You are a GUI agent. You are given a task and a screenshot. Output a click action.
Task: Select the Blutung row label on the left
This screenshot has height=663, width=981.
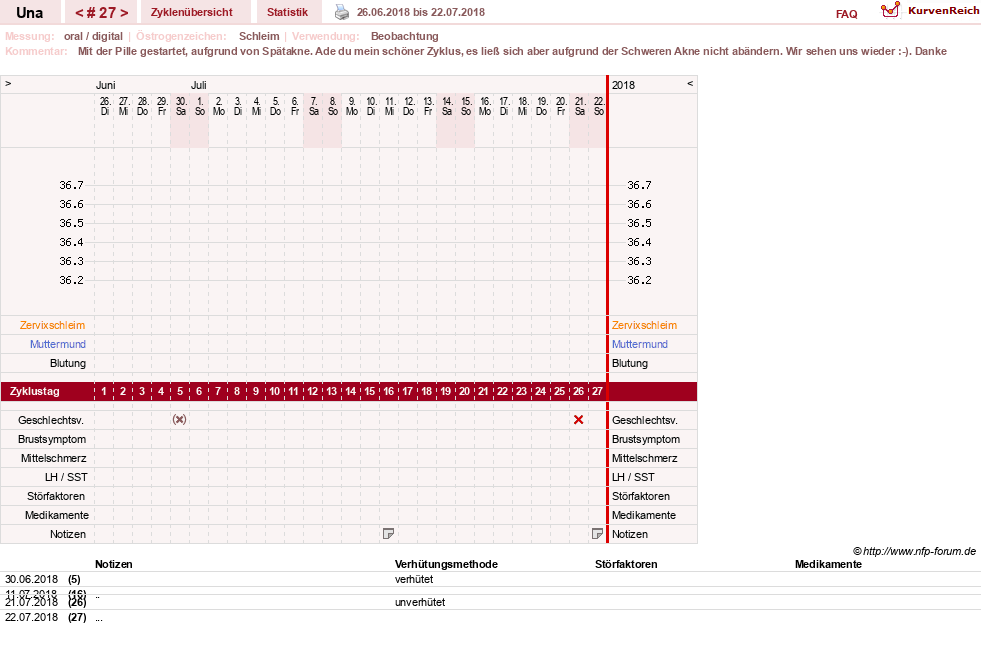[x=68, y=363]
